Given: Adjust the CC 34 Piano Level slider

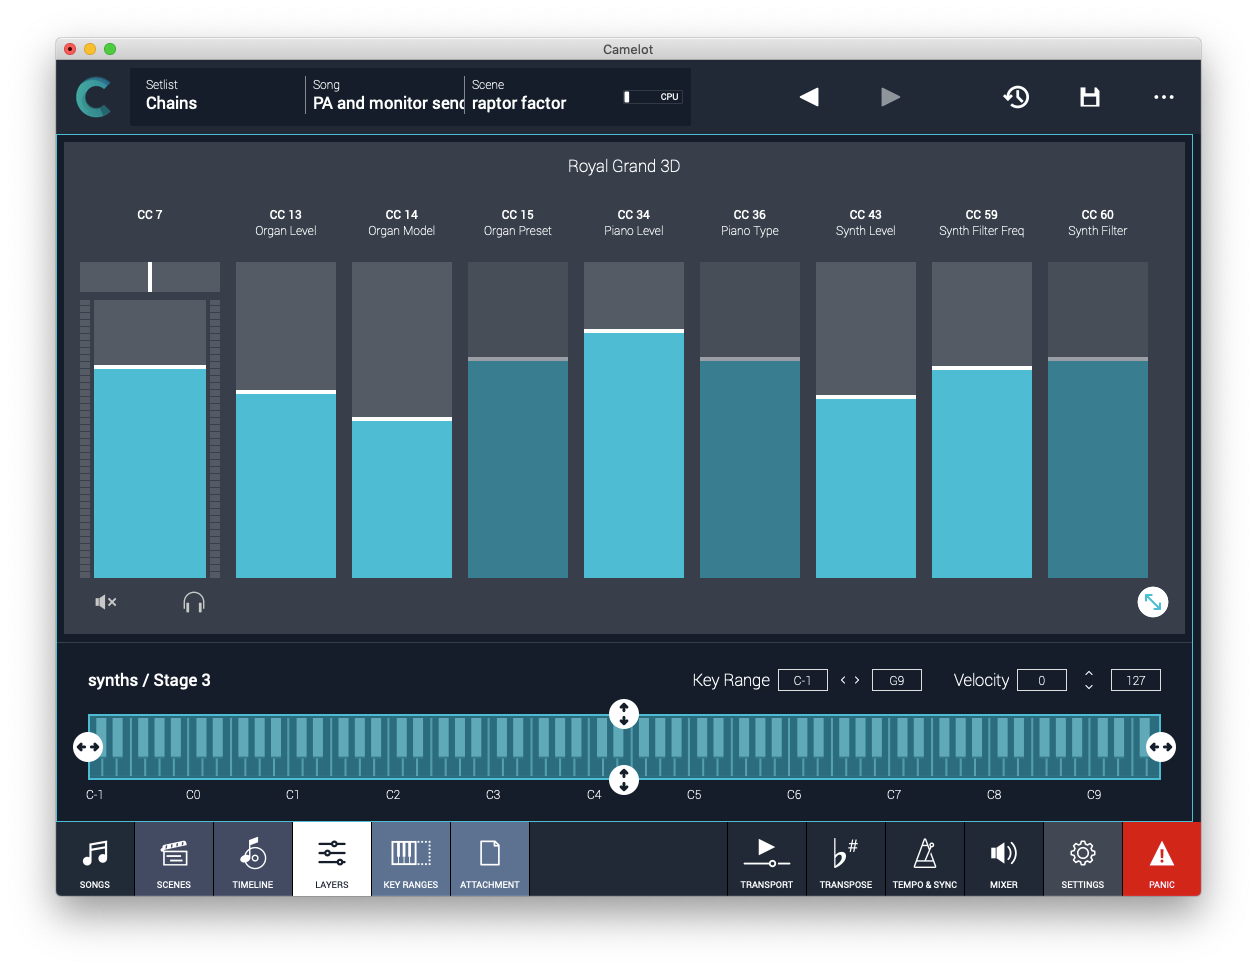Looking at the screenshot, I should point(634,420).
